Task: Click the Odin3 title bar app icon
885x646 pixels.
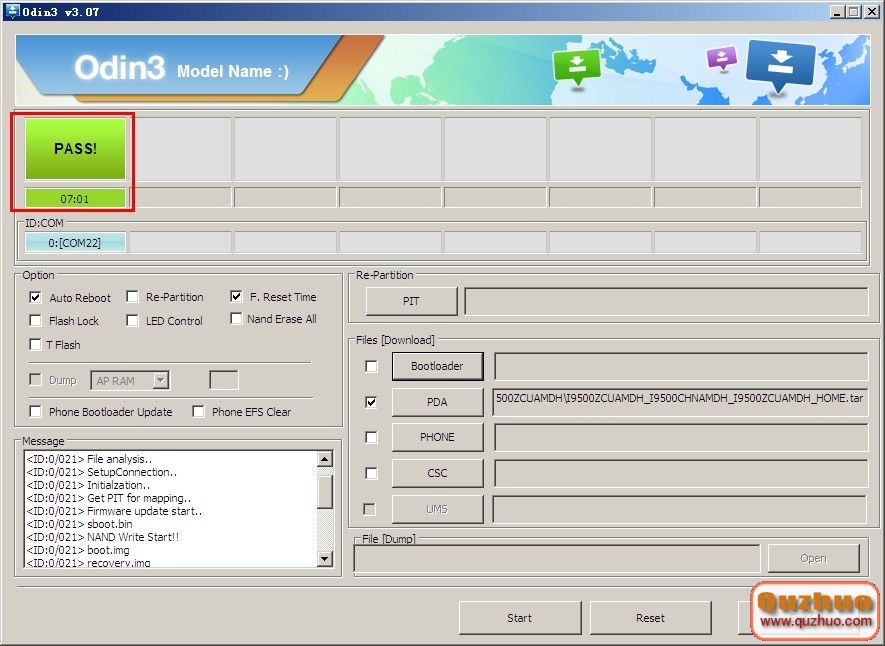Action: pos(11,11)
